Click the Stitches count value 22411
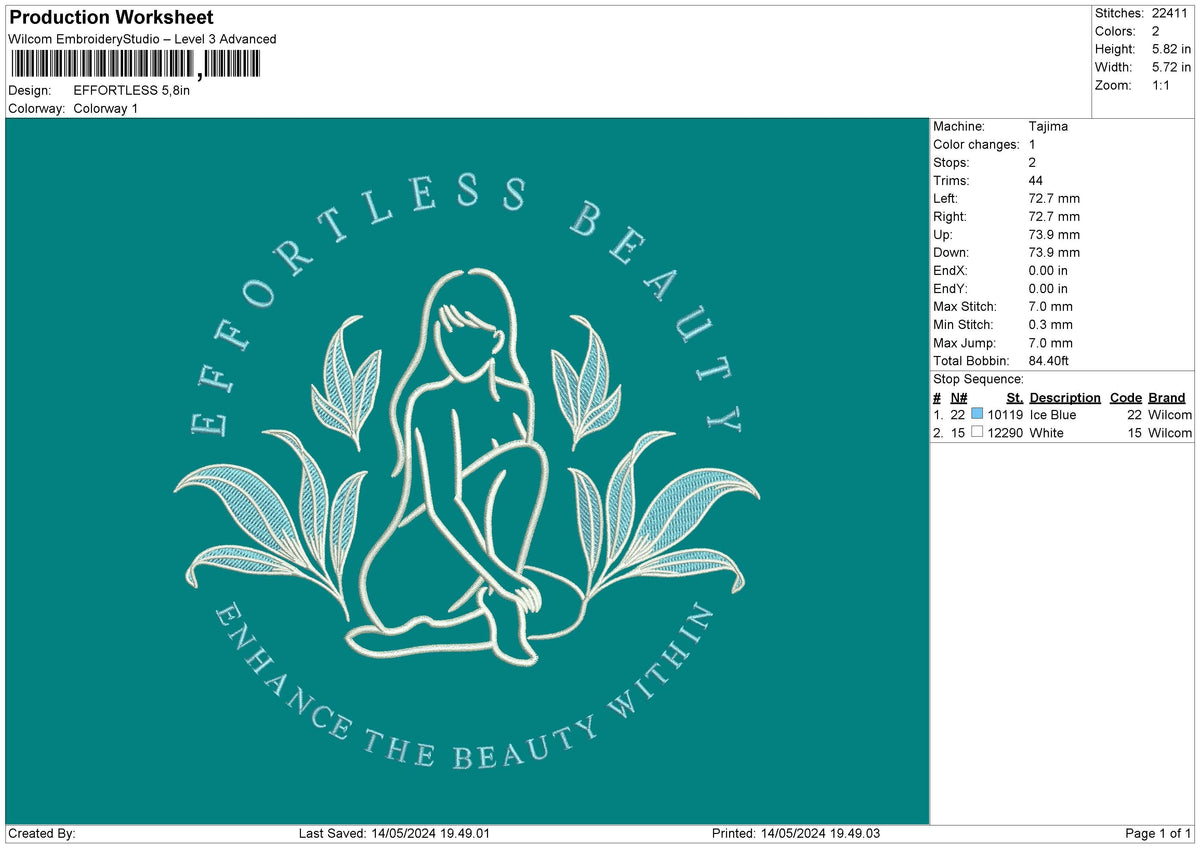This screenshot has height=848, width=1200. (x=1170, y=13)
